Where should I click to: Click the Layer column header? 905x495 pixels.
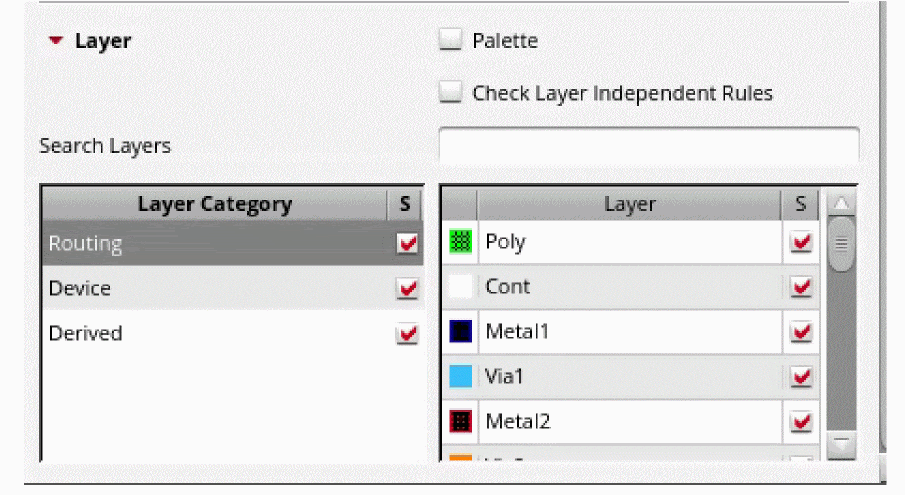(x=629, y=204)
